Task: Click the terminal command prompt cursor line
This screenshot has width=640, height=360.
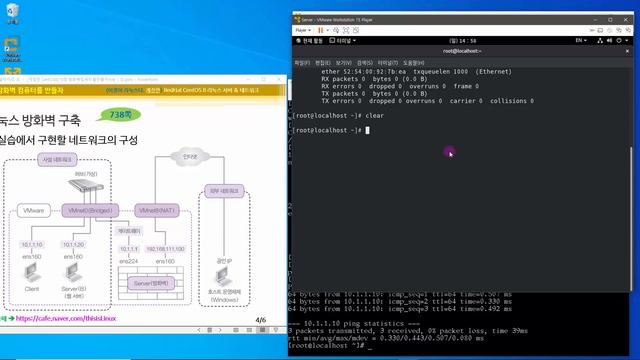Action: coord(331,130)
